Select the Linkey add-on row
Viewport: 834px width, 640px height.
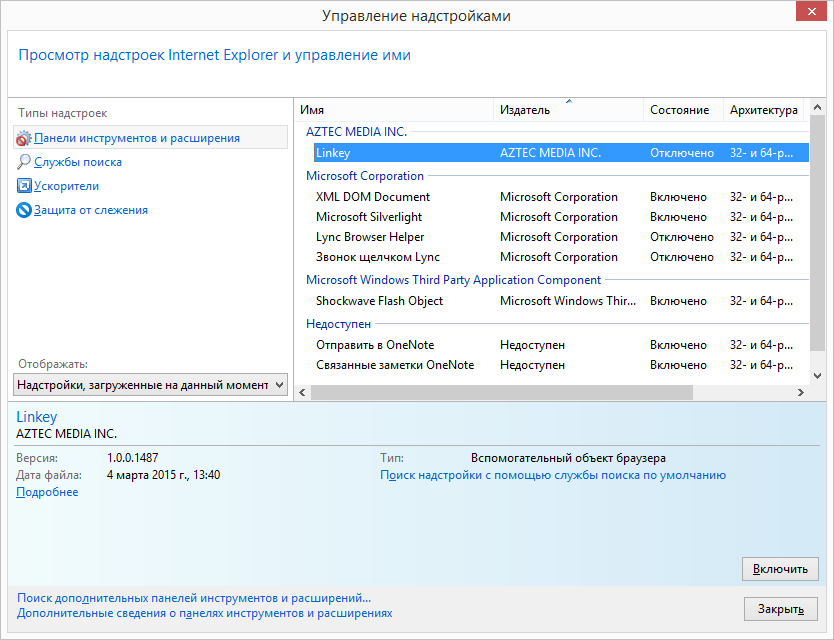pos(561,153)
